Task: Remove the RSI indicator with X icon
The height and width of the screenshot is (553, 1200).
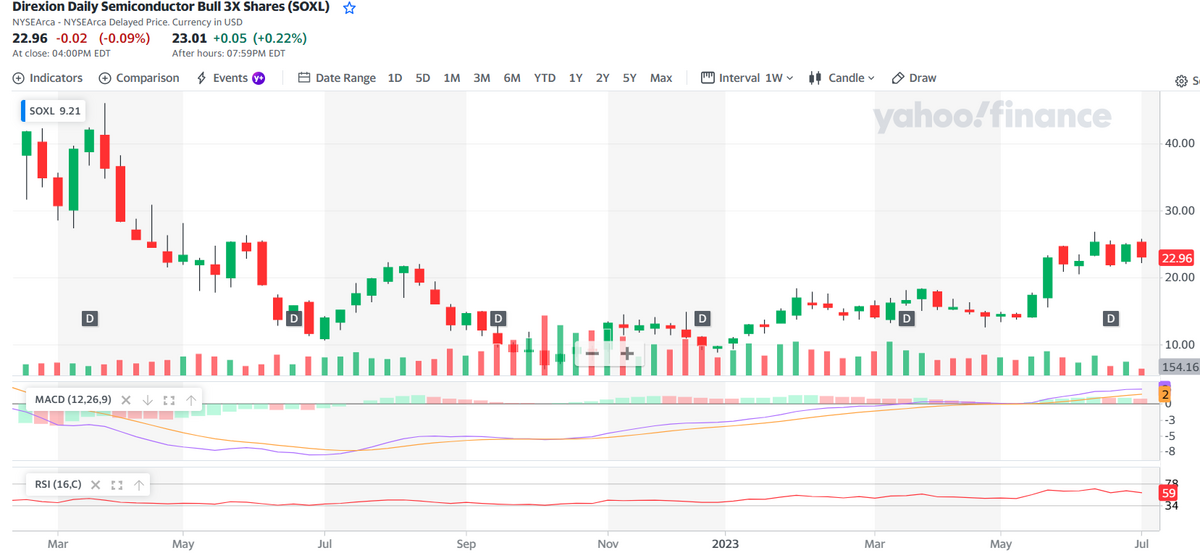Action: coord(95,485)
